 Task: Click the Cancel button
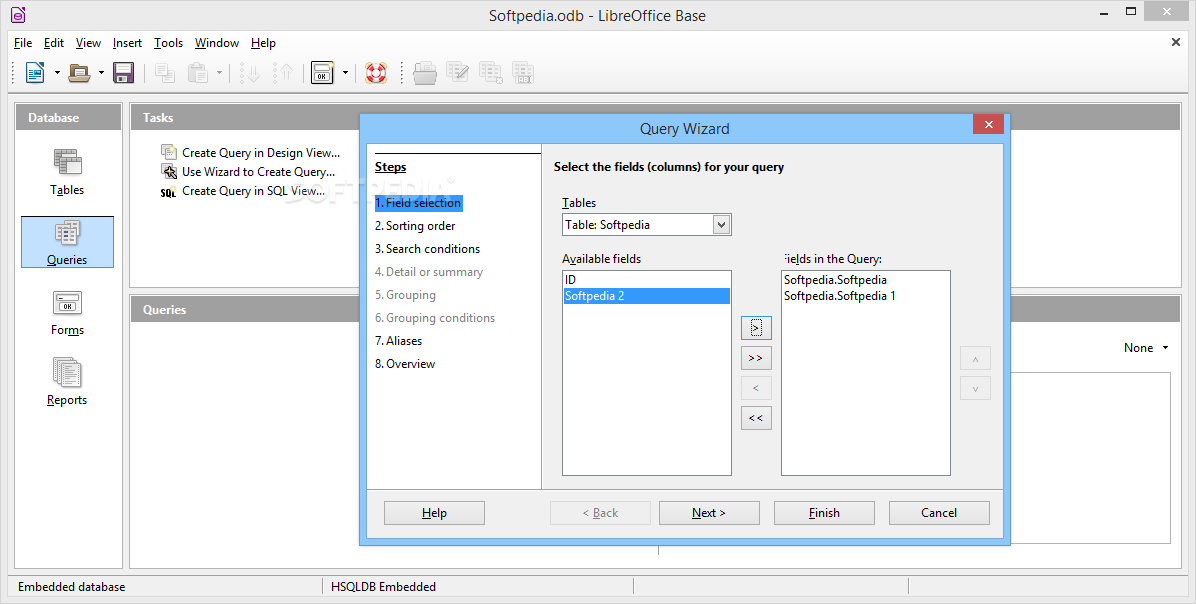click(939, 513)
